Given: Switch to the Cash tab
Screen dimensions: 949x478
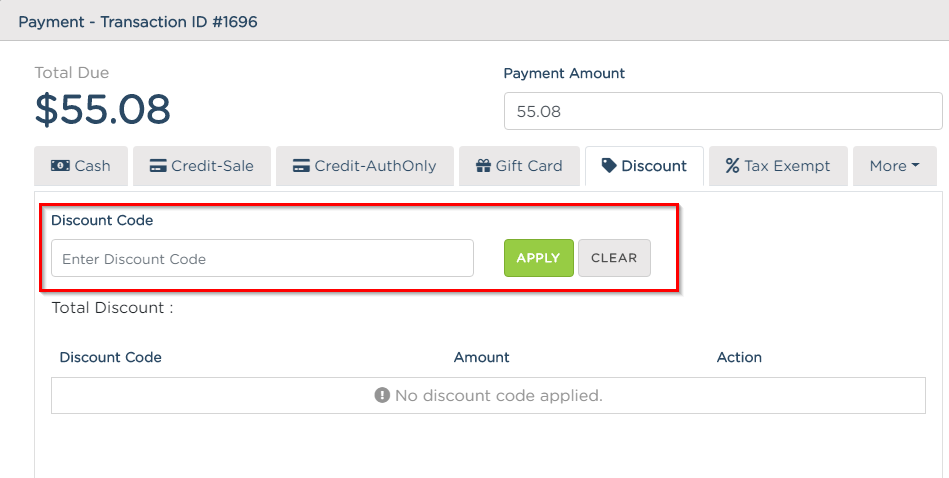Looking at the screenshot, I should (x=81, y=166).
